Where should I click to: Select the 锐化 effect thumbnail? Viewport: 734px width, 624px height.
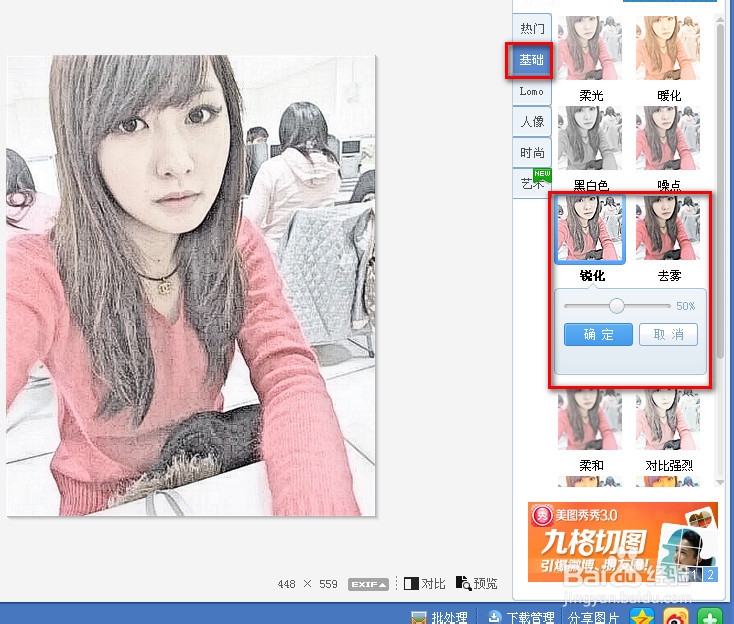590,228
